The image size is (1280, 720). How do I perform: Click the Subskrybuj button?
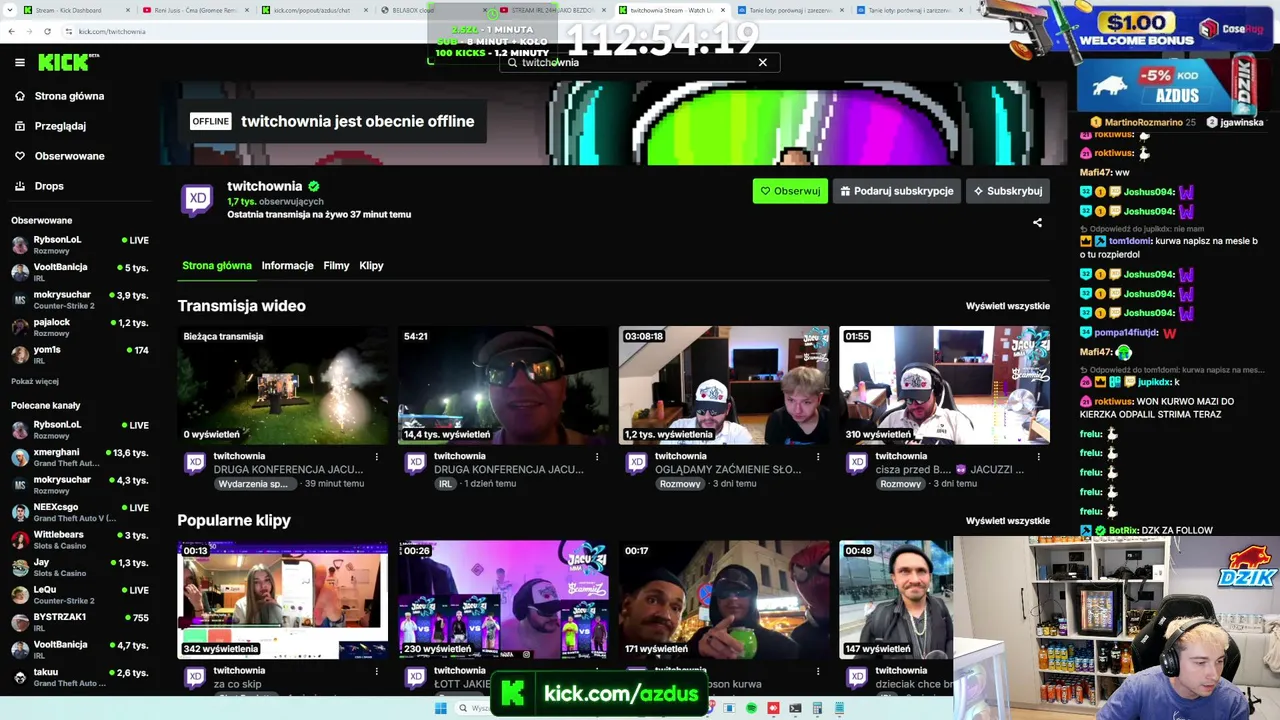(x=1008, y=191)
